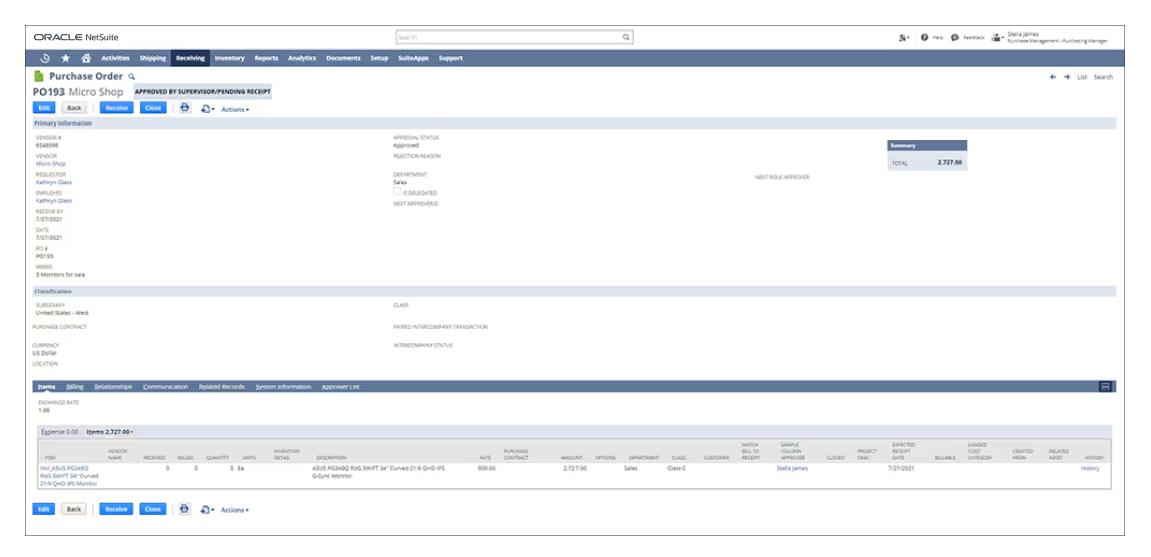Click the green Purchase Order document icon
Image resolution: width=1151 pixels, height=557 pixels.
click(x=39, y=76)
